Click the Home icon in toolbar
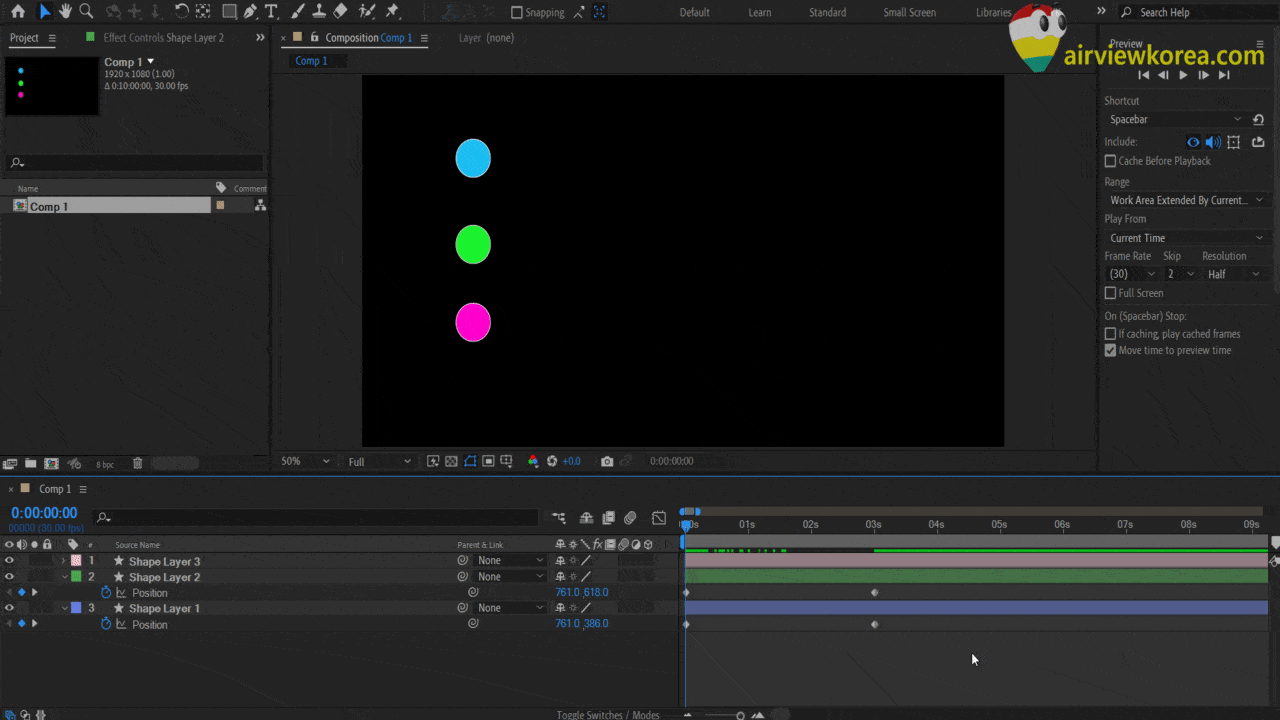Screen dimensions: 1280x720 [18, 12]
